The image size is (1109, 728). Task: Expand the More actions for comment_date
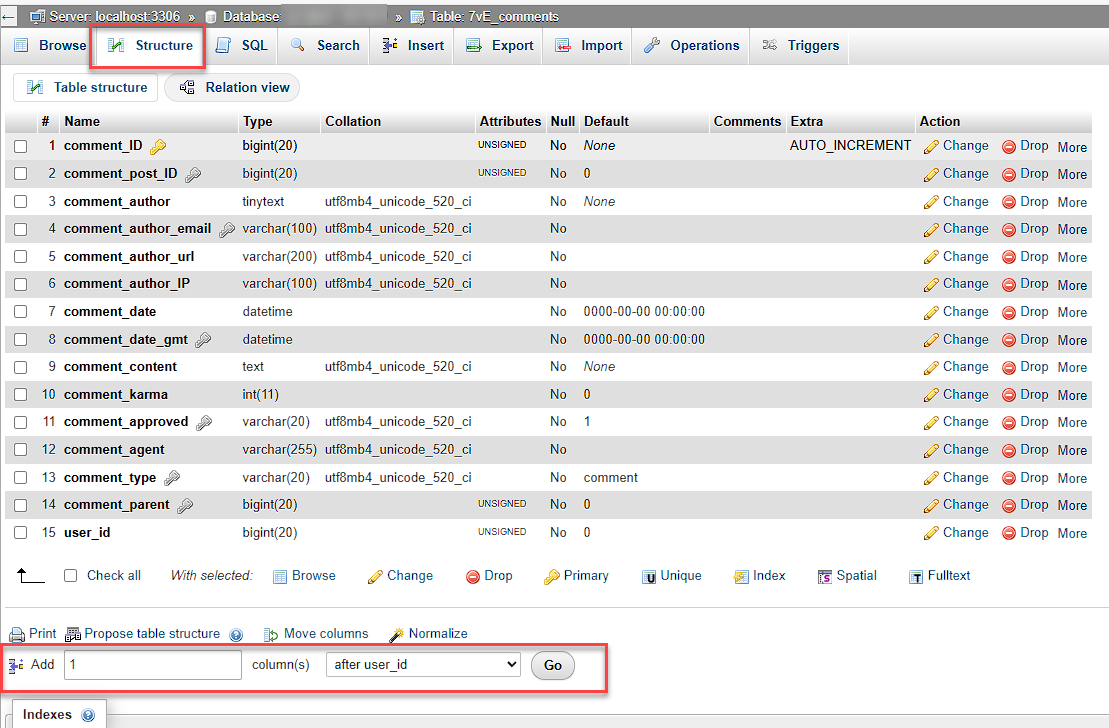click(1071, 312)
